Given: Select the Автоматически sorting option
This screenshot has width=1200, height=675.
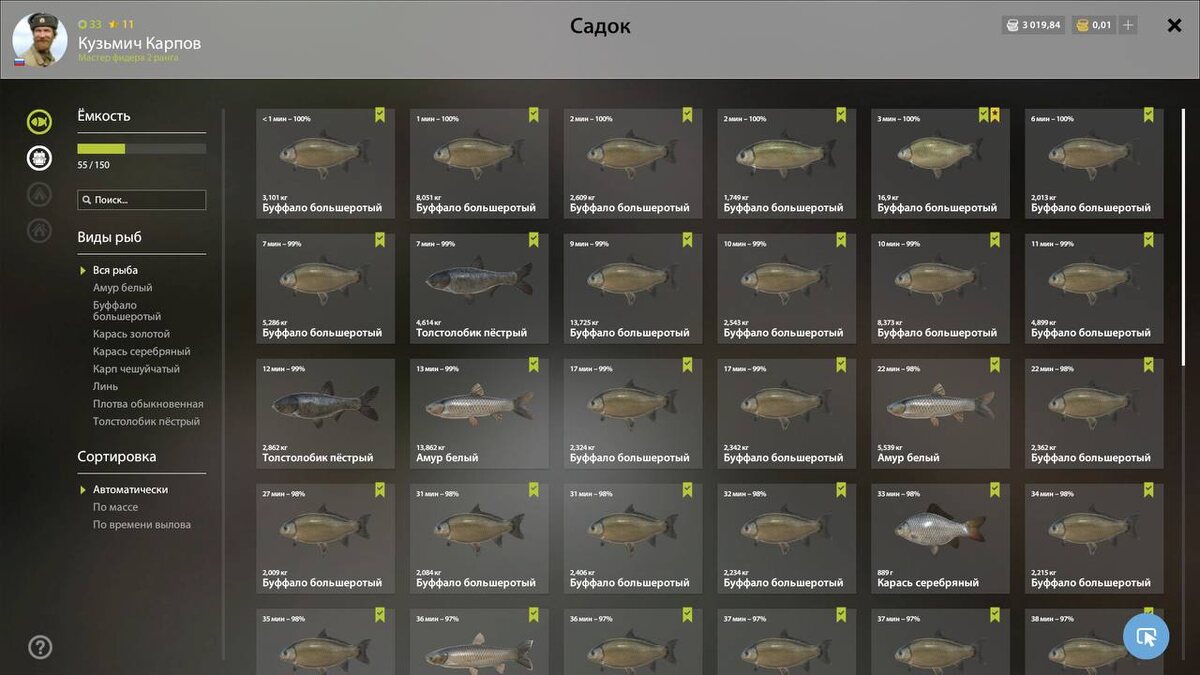Looking at the screenshot, I should point(130,490).
